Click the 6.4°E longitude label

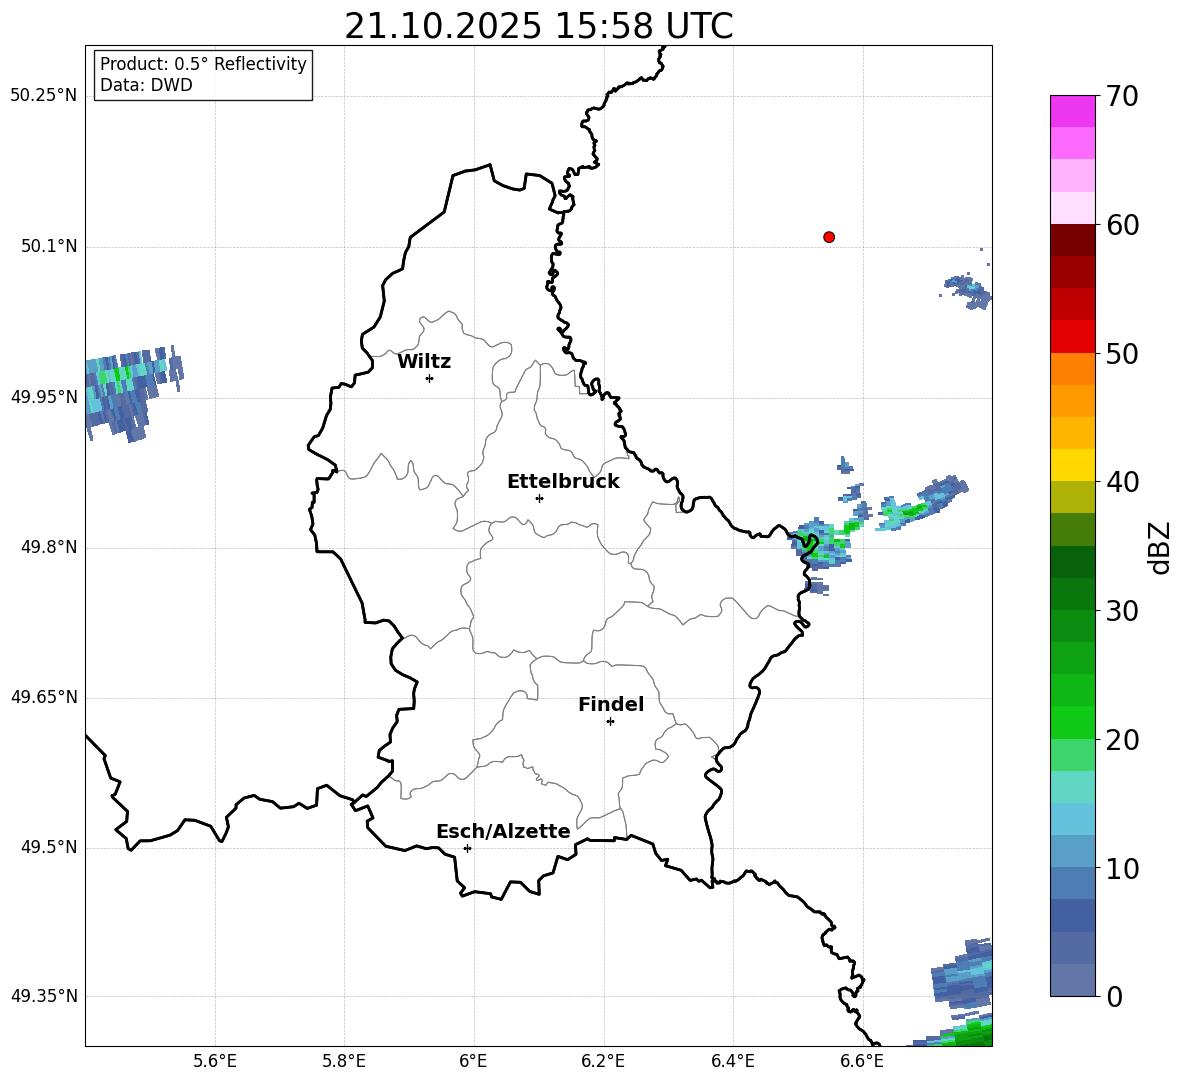tap(732, 1061)
